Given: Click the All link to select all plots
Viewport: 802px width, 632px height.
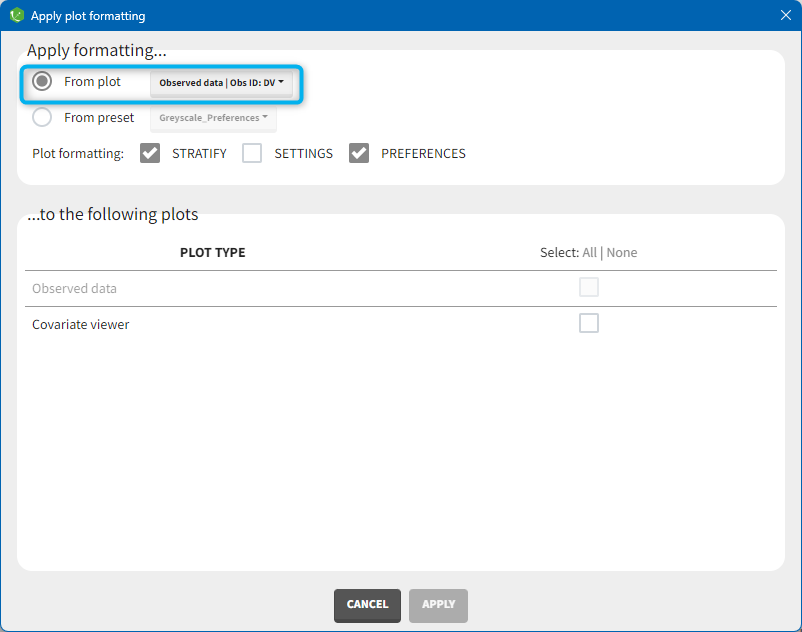Looking at the screenshot, I should pos(590,252).
